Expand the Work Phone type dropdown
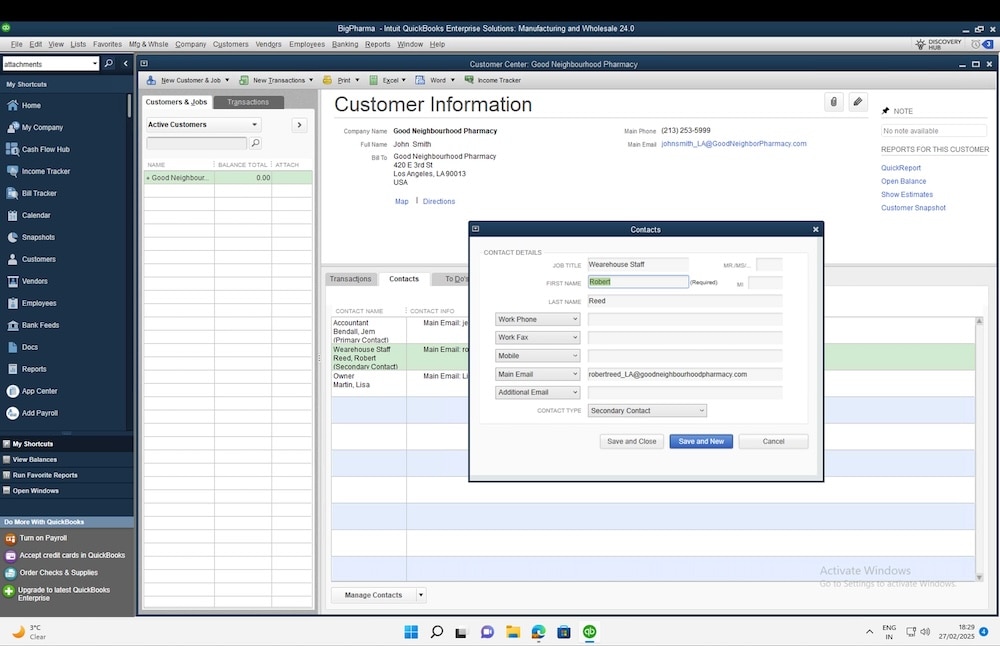 point(538,320)
